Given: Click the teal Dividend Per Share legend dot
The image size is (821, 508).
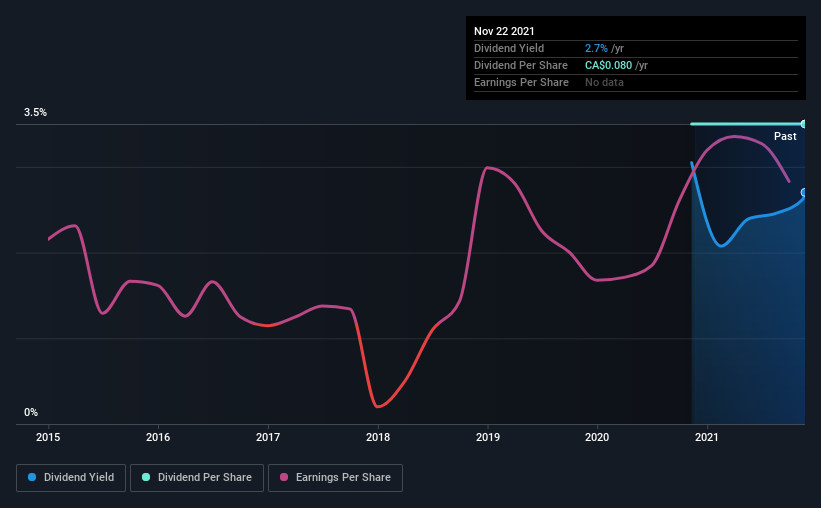Looking at the screenshot, I should point(146,477).
